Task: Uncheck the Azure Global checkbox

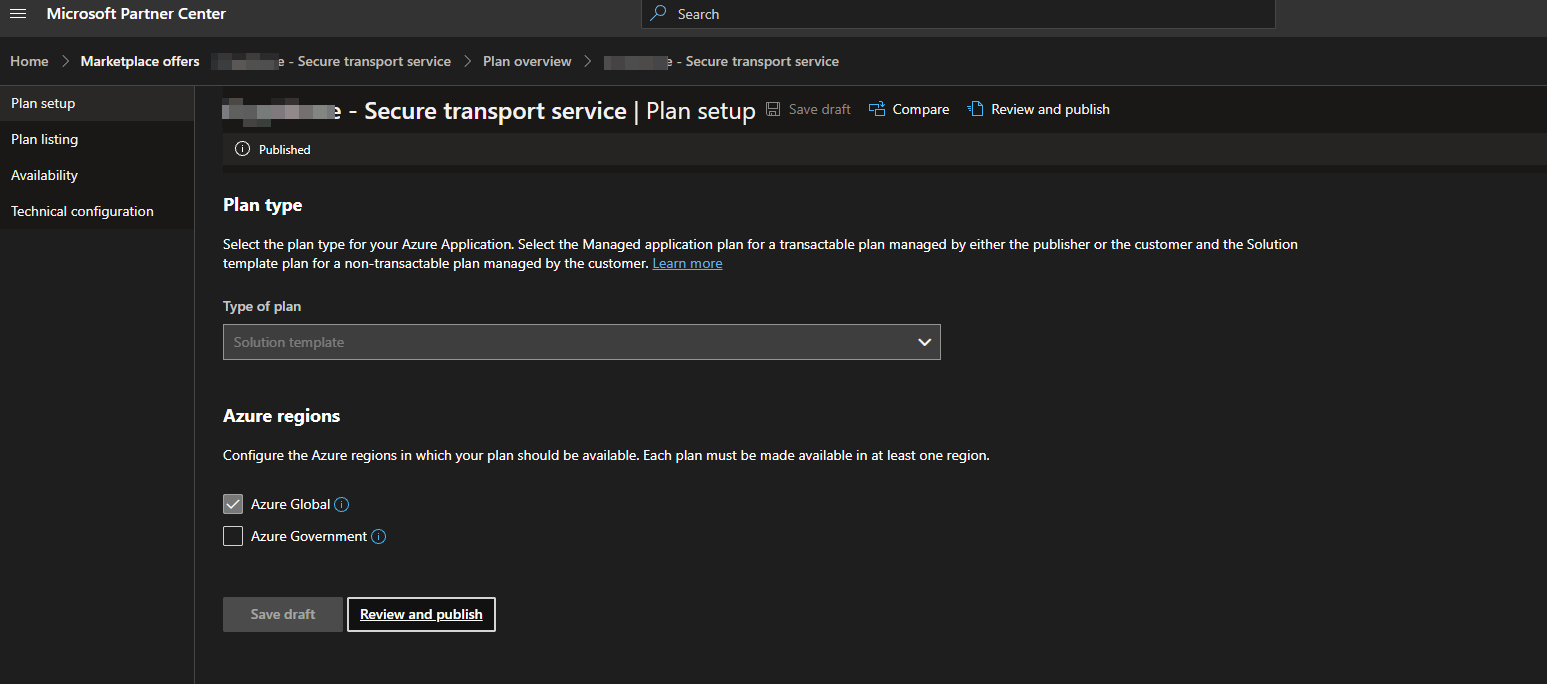Action: 233,504
